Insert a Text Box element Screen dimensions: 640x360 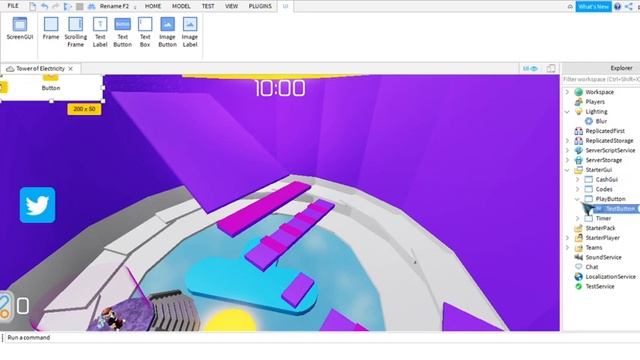[145, 32]
